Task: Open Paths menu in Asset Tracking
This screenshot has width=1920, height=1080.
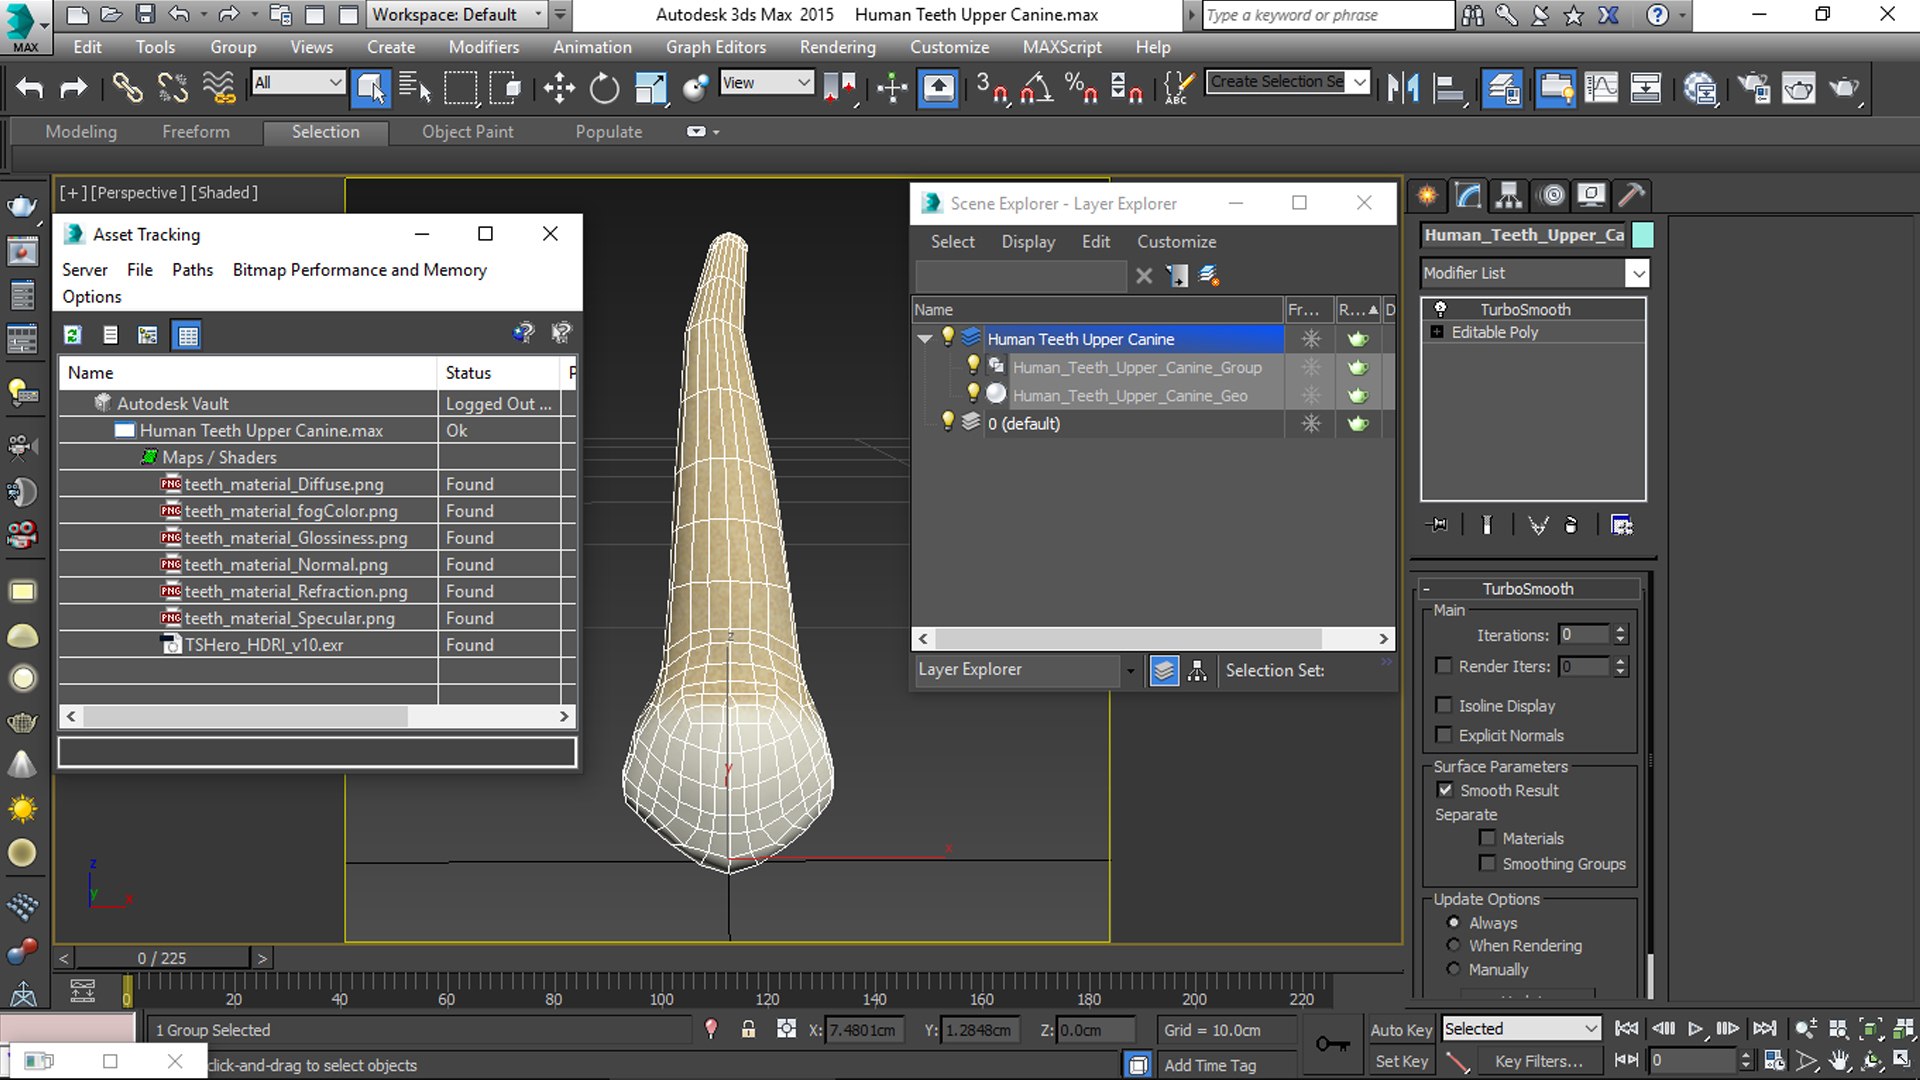Action: (x=192, y=270)
